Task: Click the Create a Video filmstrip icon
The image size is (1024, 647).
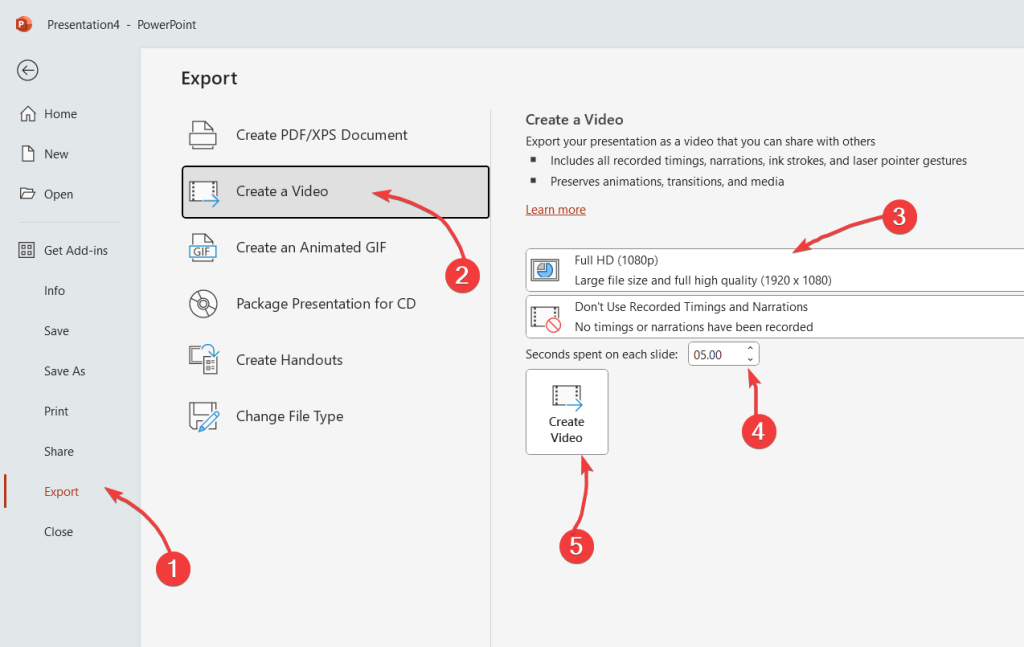Action: pyautogui.click(x=204, y=193)
